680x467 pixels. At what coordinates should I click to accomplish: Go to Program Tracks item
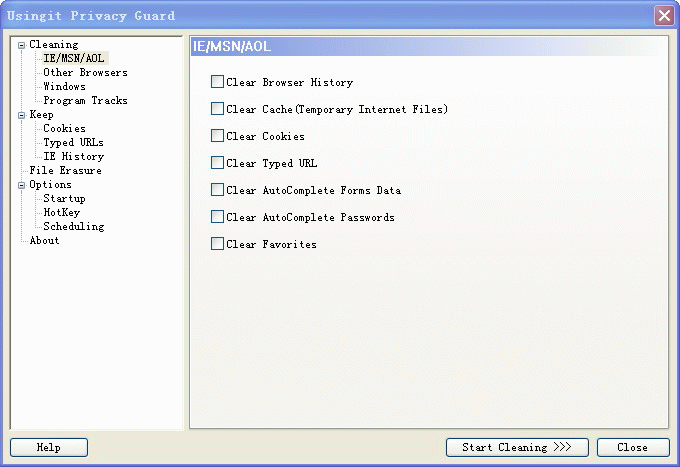(x=85, y=101)
